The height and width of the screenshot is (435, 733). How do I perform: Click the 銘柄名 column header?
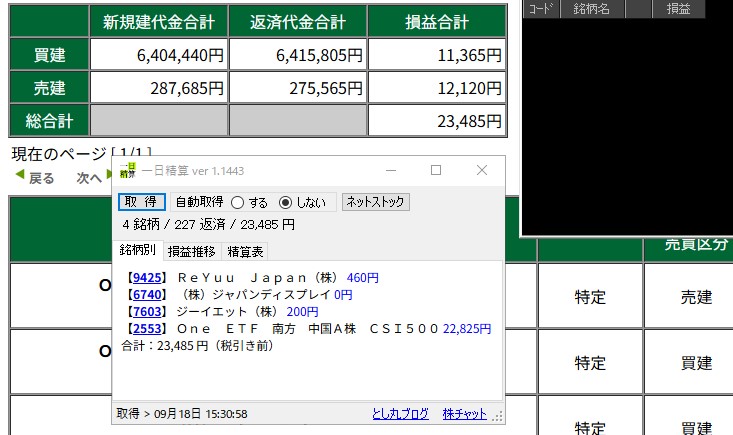592,9
